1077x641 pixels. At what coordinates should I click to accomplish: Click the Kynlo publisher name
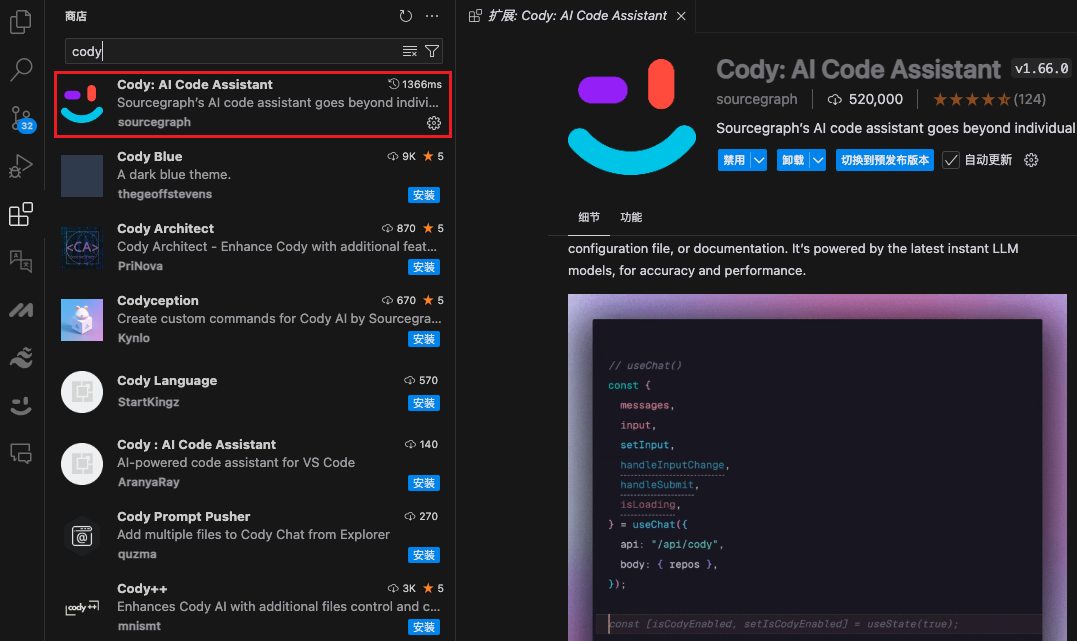click(x=133, y=338)
